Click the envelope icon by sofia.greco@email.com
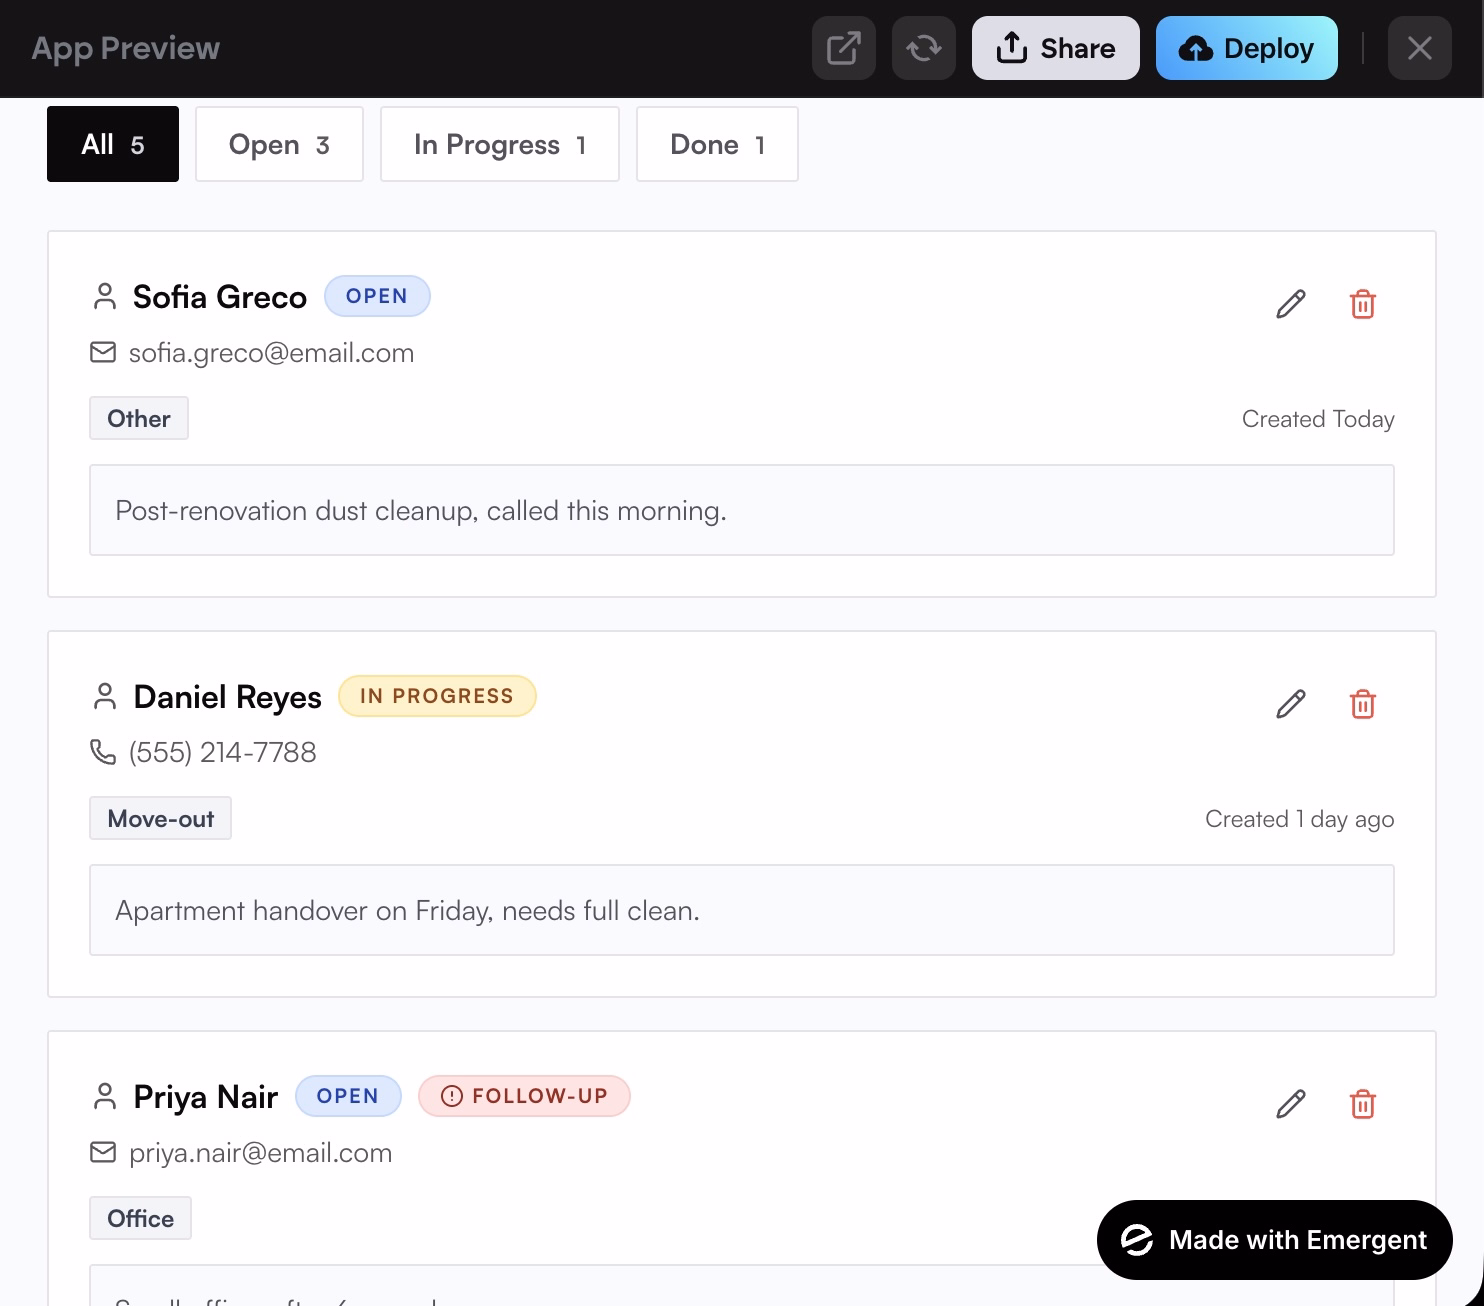 pyautogui.click(x=103, y=352)
